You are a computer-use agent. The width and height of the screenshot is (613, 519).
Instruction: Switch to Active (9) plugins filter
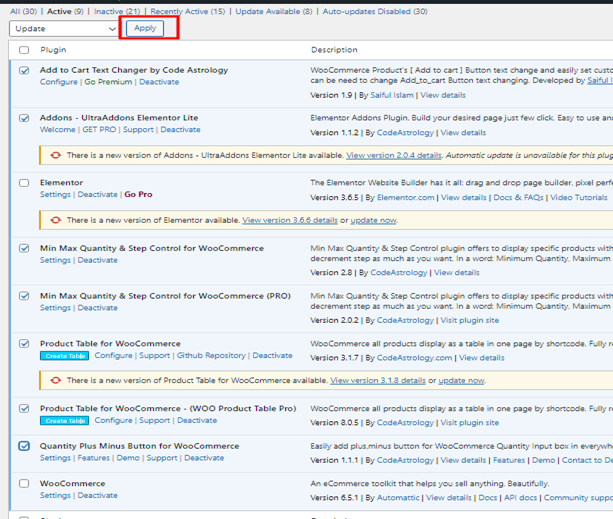[x=65, y=11]
